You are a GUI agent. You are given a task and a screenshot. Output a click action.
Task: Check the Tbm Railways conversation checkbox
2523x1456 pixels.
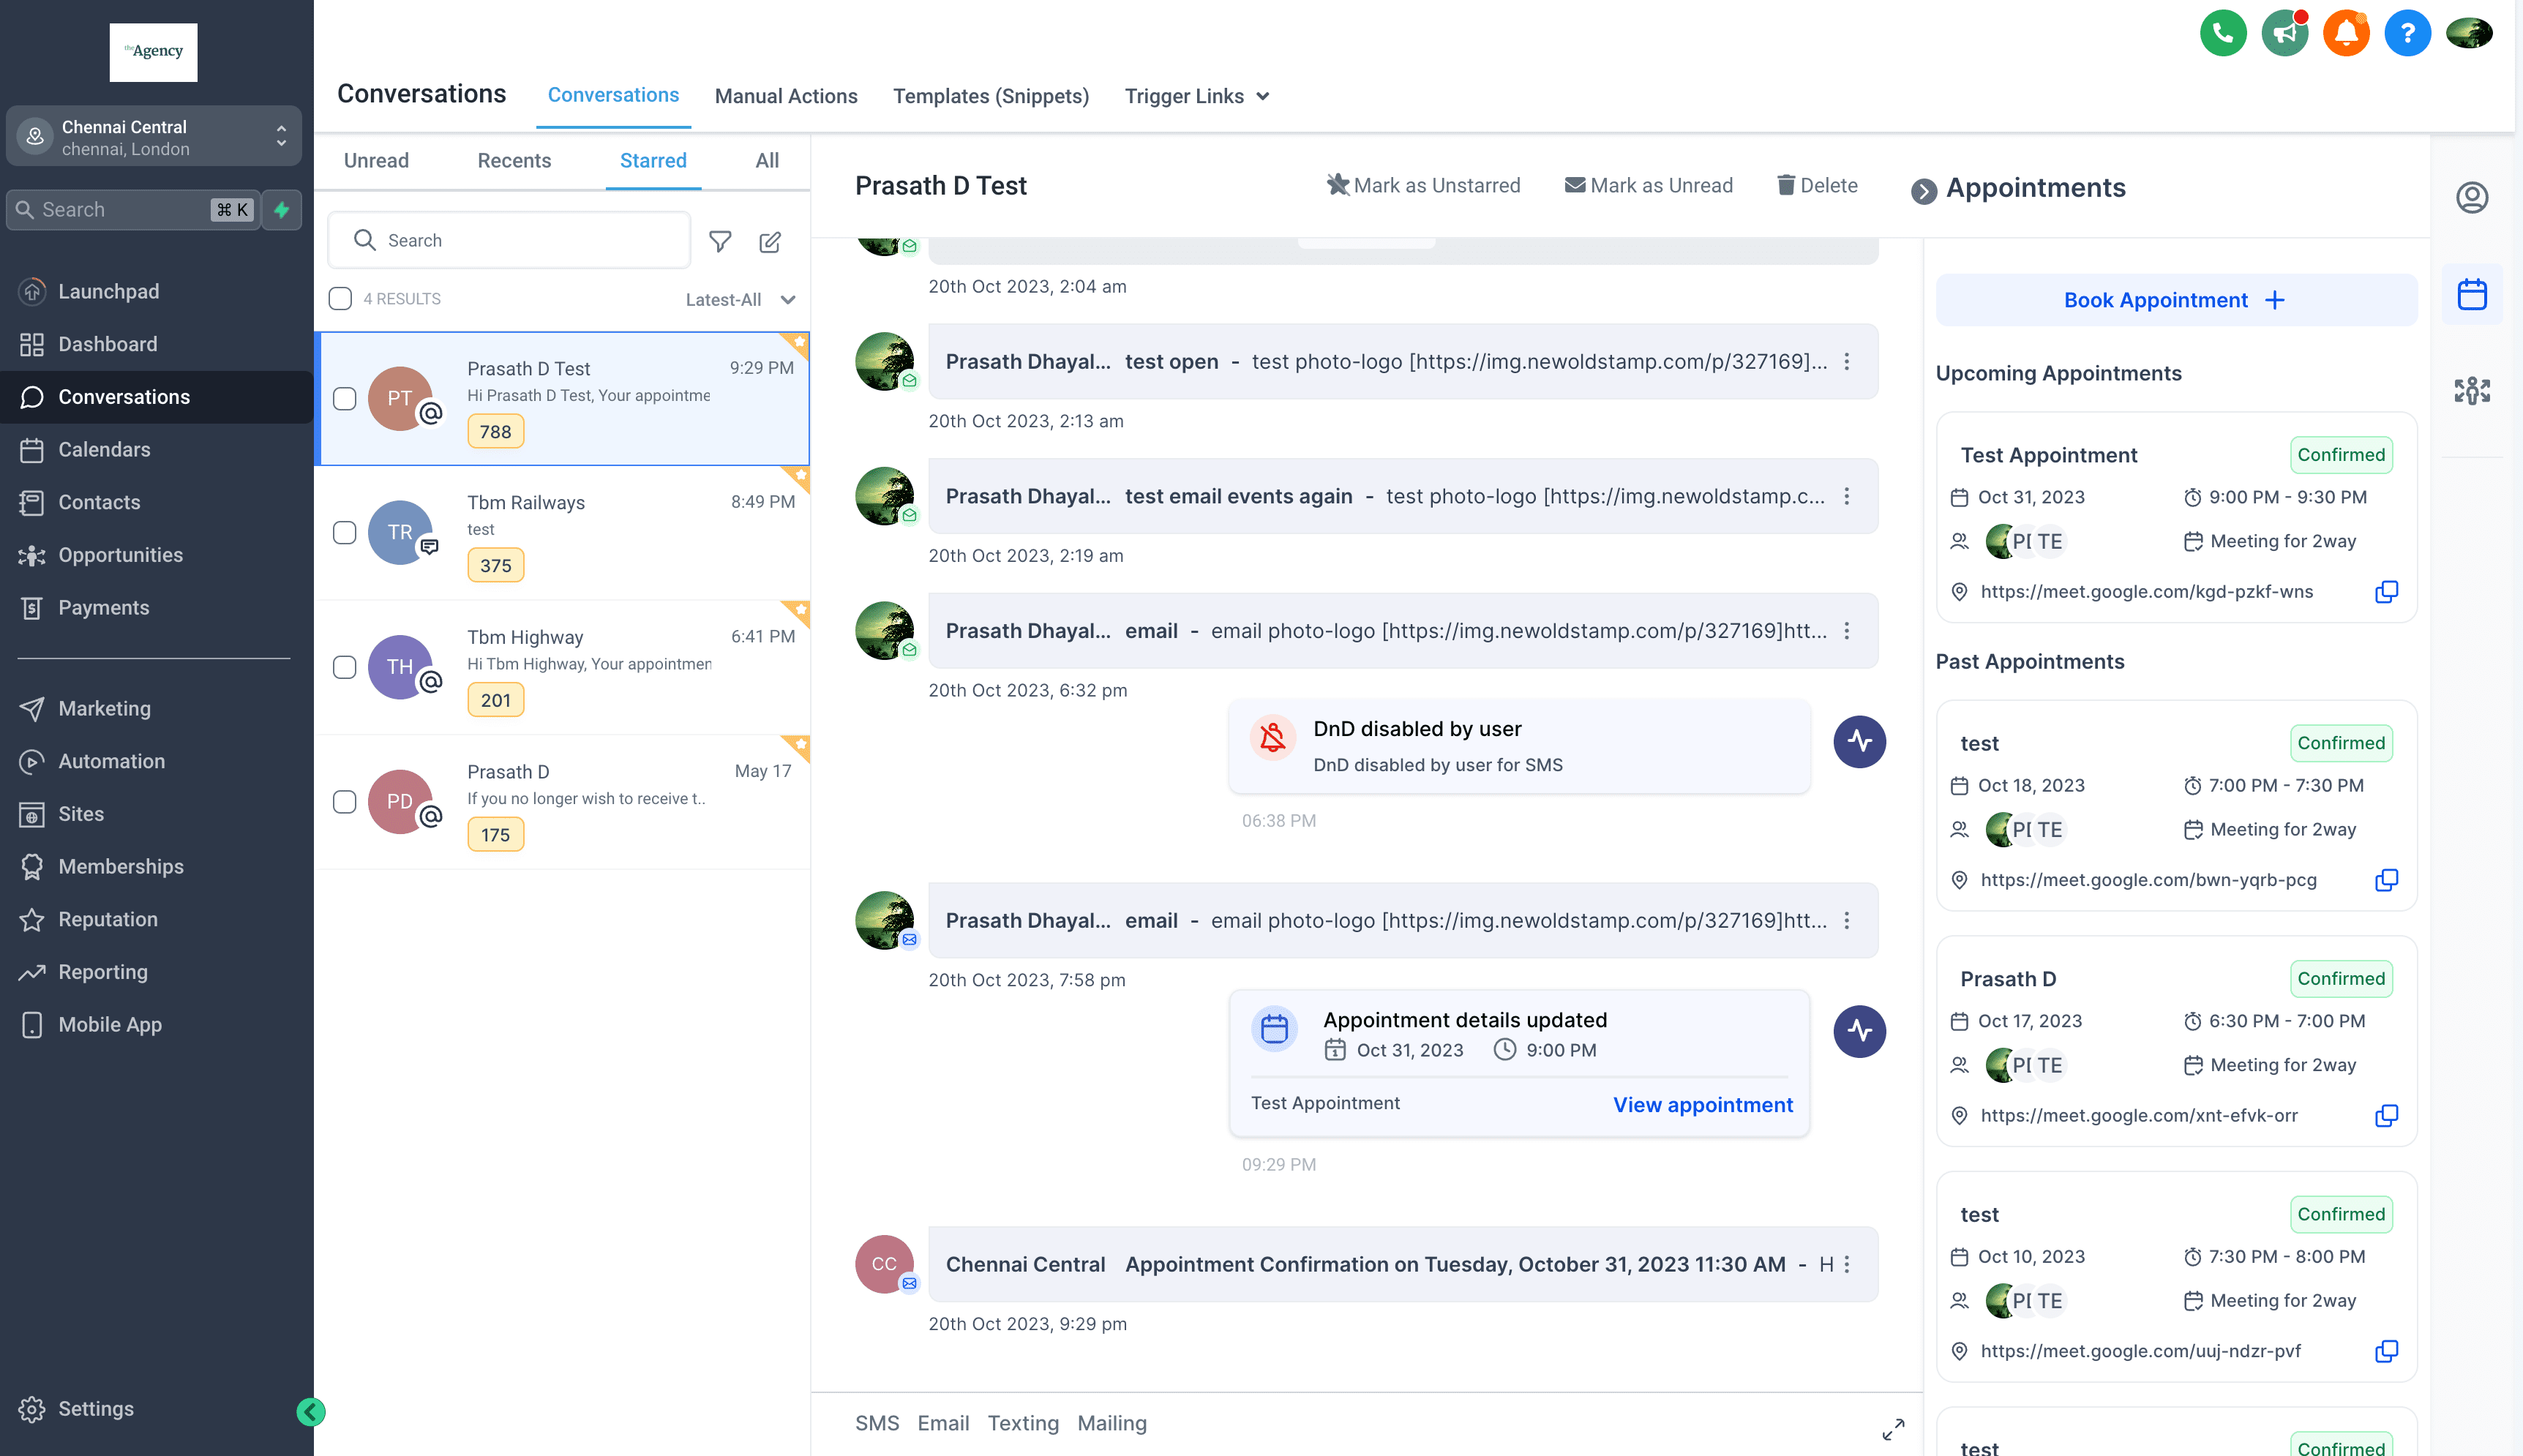point(344,532)
